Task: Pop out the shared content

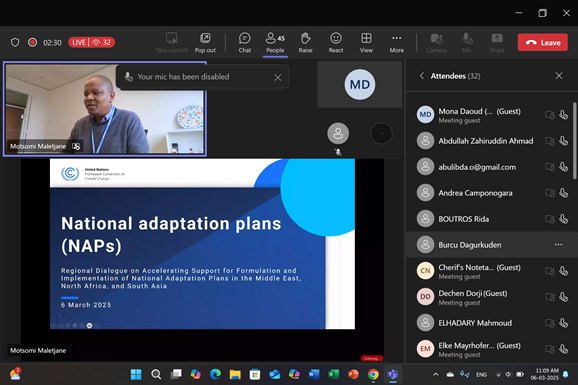Action: point(205,43)
